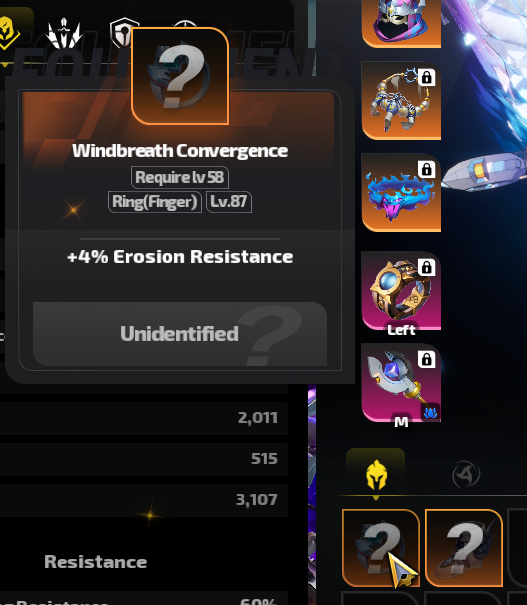
Task: Select the golden helmet equipment tab at top
Action: tap(8, 32)
